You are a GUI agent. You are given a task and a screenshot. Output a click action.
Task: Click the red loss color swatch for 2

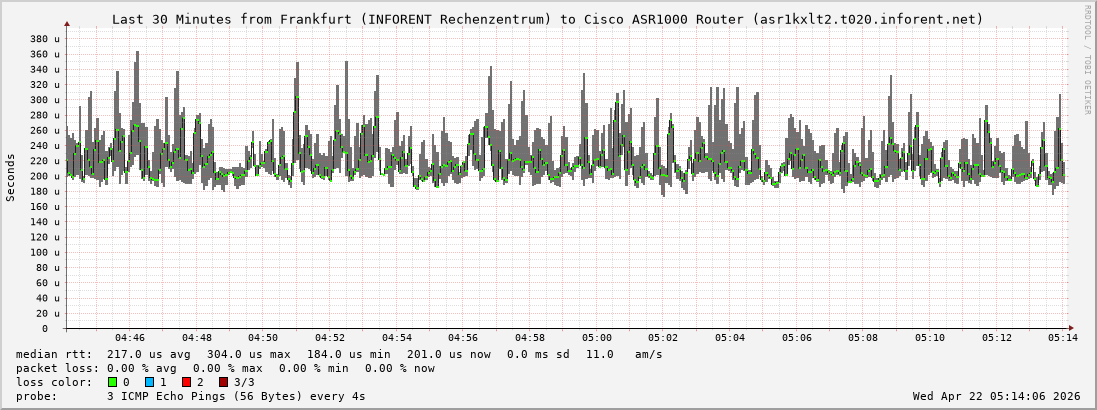(186, 382)
